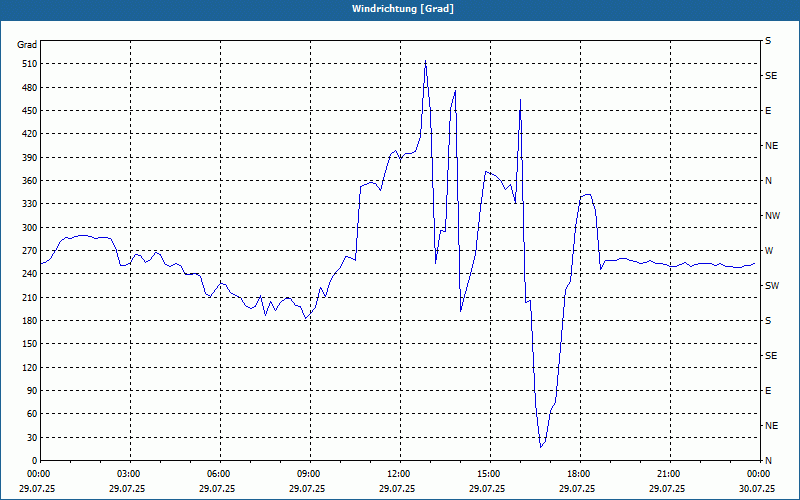This screenshot has height=500, width=800.
Task: Select the 390 tick label
Action: pyautogui.click(x=30, y=158)
